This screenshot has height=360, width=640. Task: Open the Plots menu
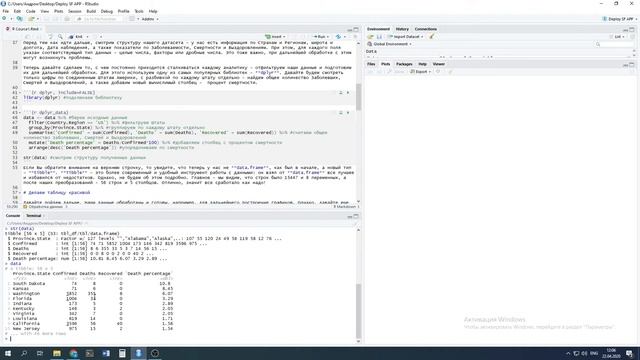coord(59,11)
